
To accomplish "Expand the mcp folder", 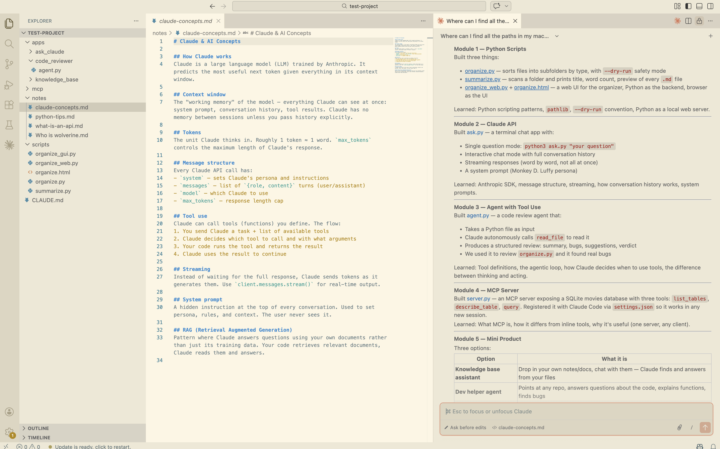I will (x=37, y=89).
